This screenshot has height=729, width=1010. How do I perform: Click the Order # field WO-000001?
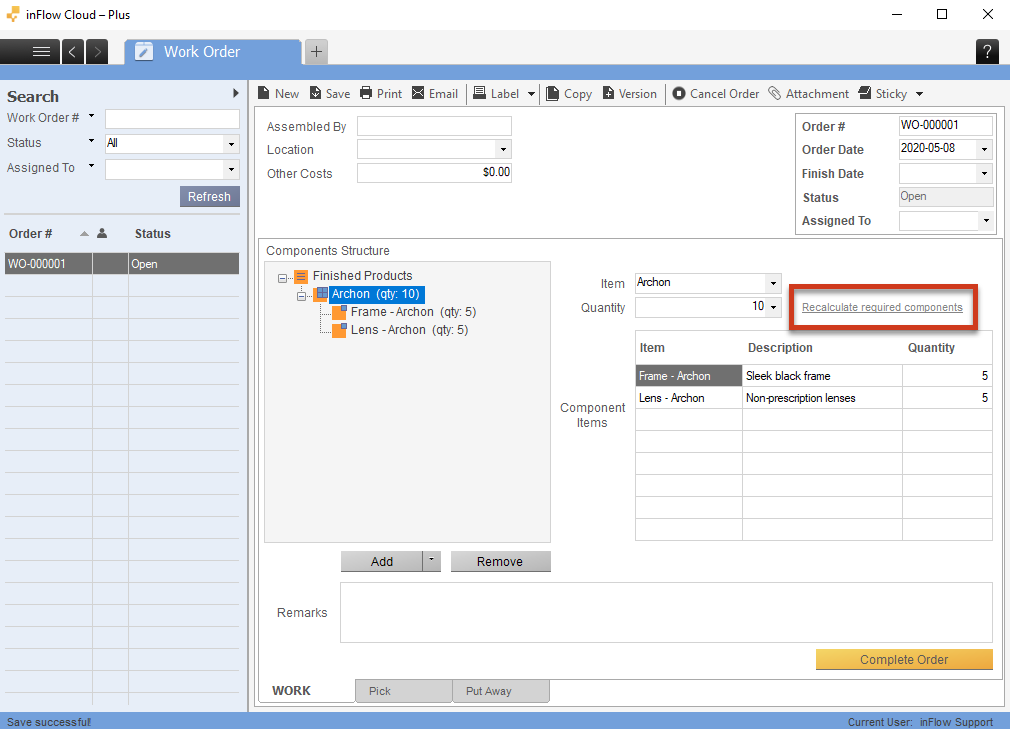tap(946, 125)
